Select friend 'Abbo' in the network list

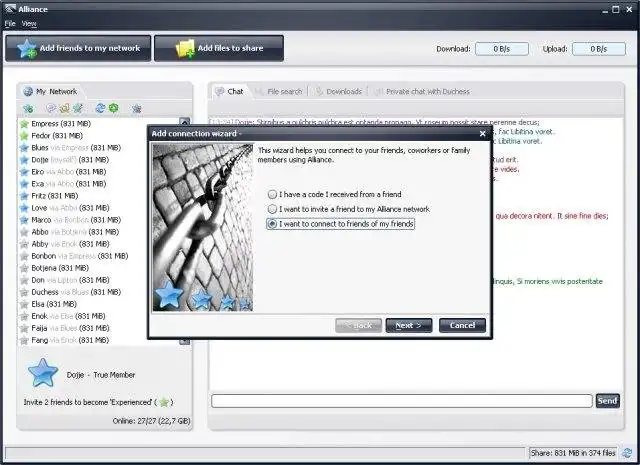[70, 232]
